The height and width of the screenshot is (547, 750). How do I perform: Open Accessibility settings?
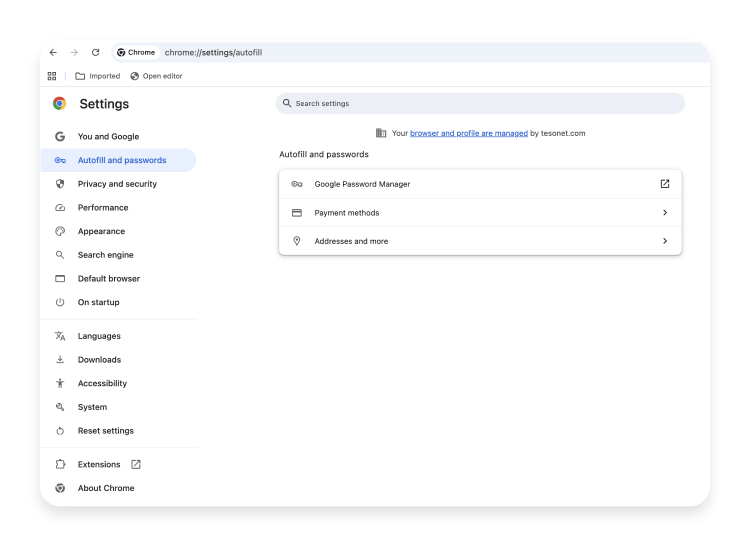[119, 383]
